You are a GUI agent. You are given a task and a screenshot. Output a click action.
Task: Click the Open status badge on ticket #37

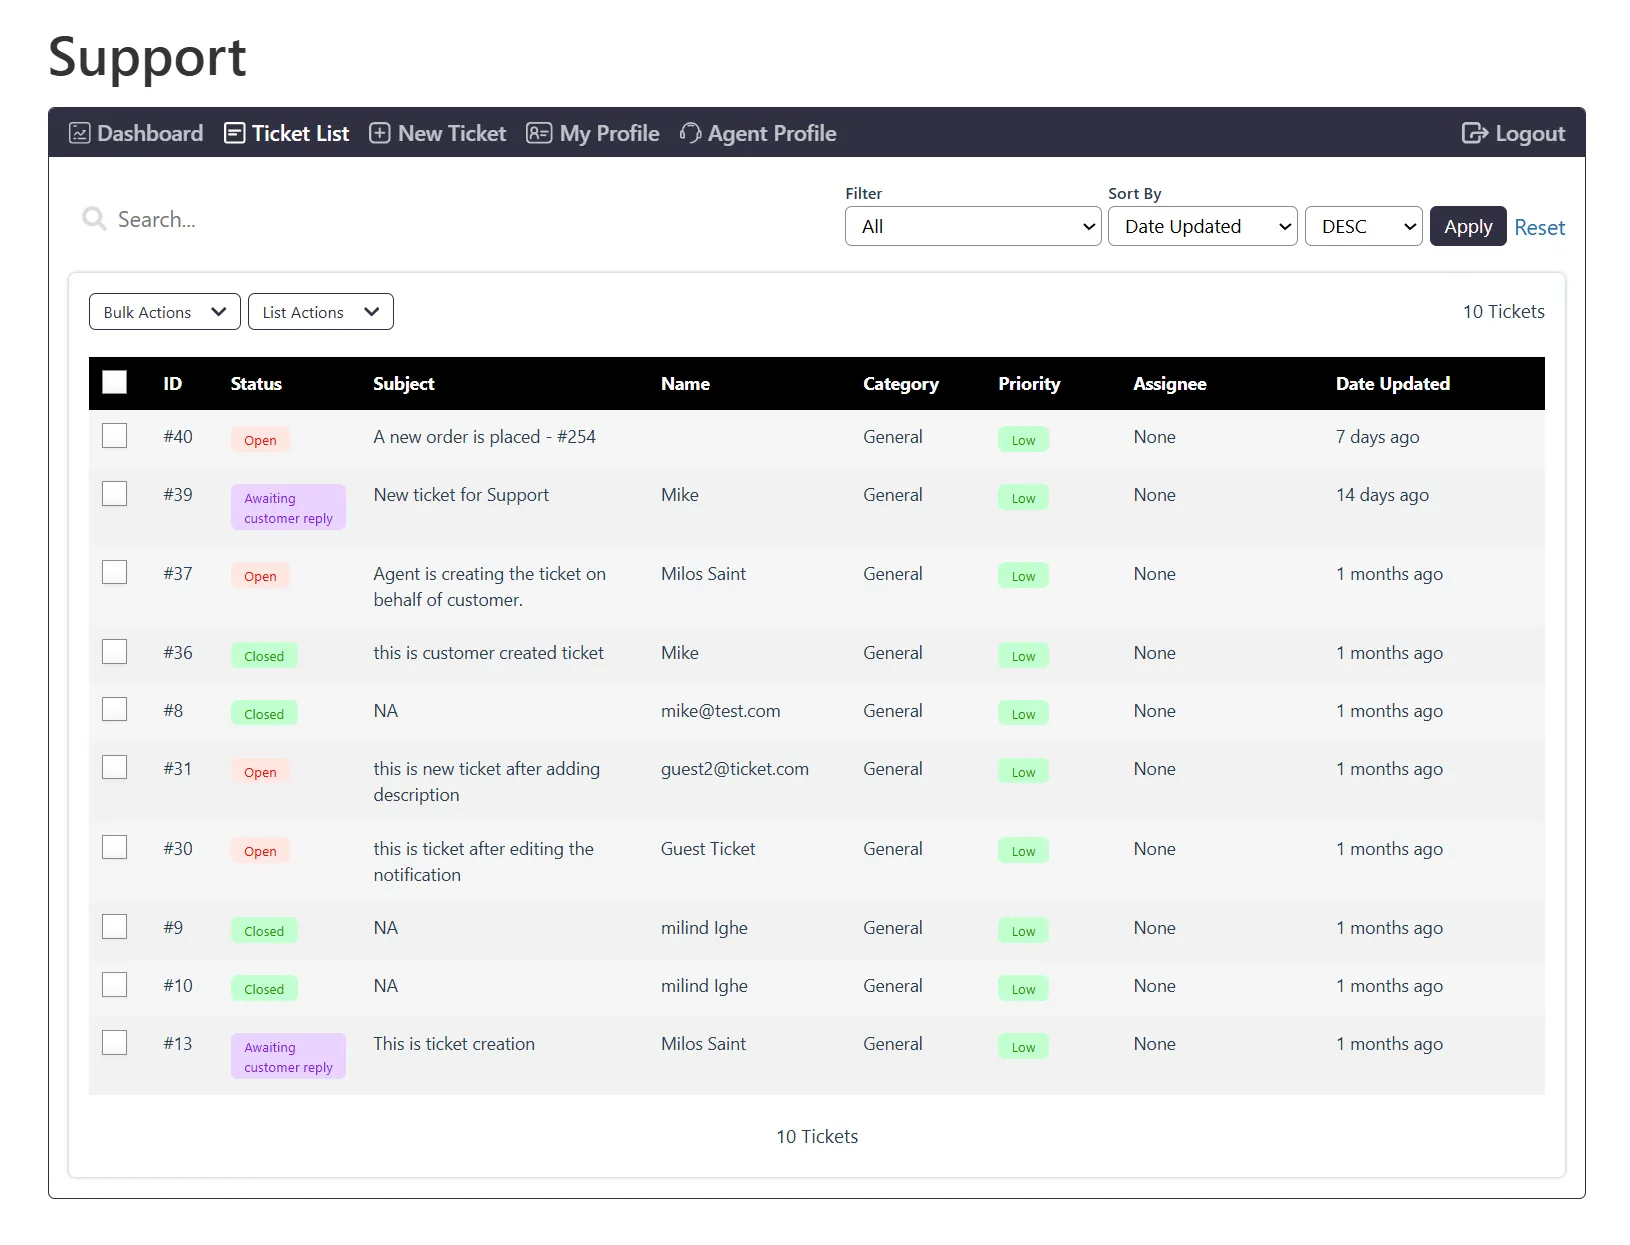(260, 576)
